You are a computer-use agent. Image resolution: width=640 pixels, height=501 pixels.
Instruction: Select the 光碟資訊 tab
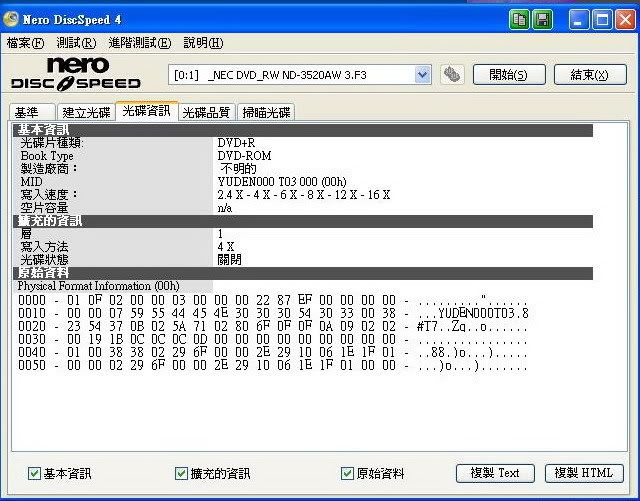point(147,111)
